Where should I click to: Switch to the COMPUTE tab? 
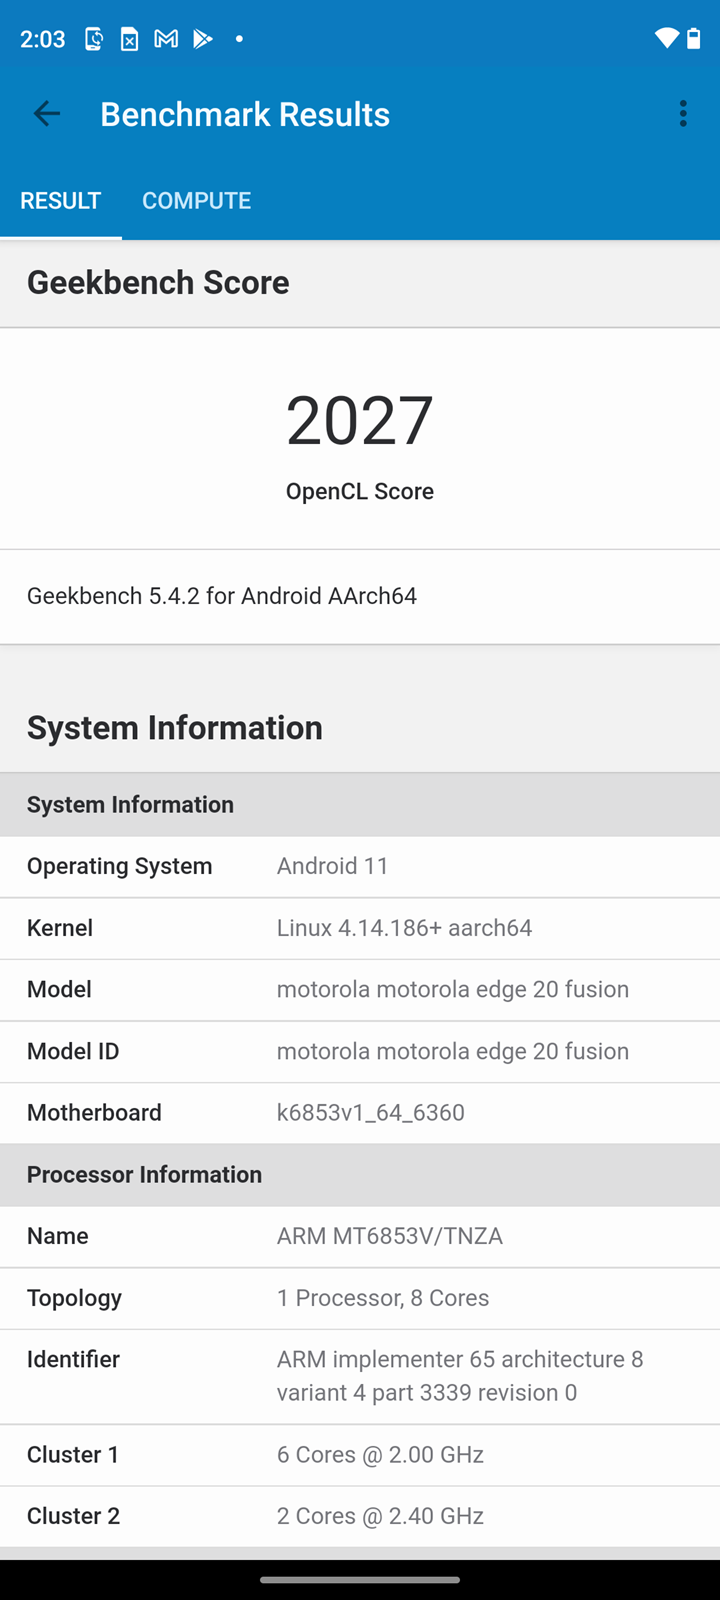(196, 200)
